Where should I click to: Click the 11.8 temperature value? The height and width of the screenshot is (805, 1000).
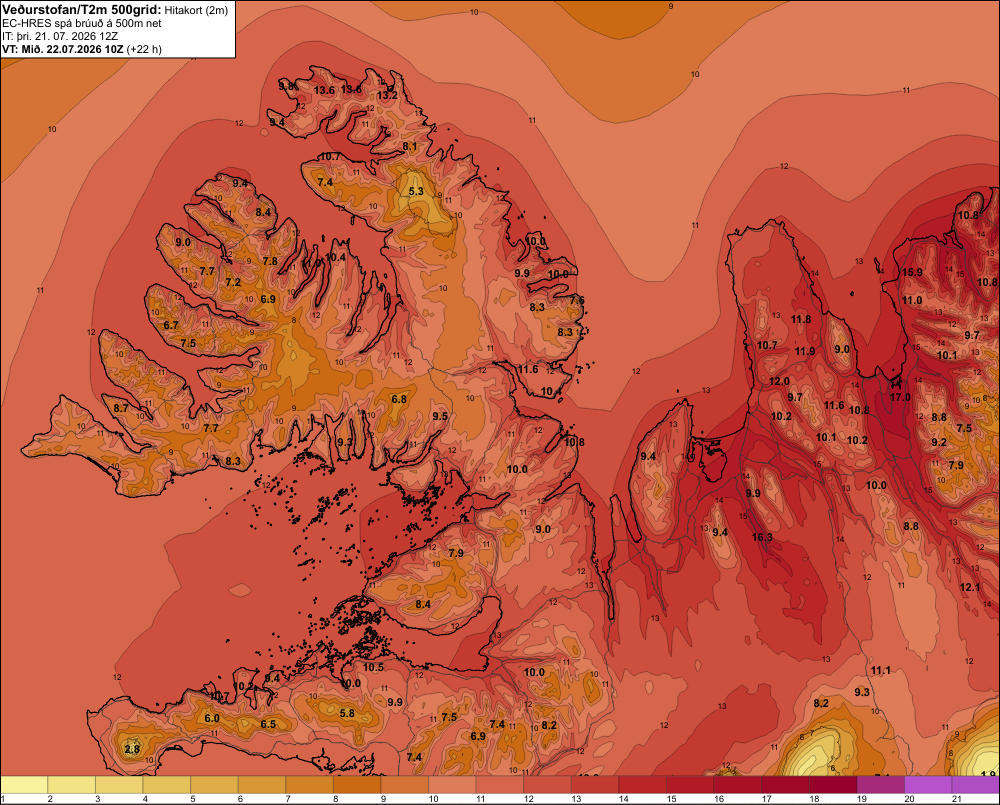(x=801, y=319)
